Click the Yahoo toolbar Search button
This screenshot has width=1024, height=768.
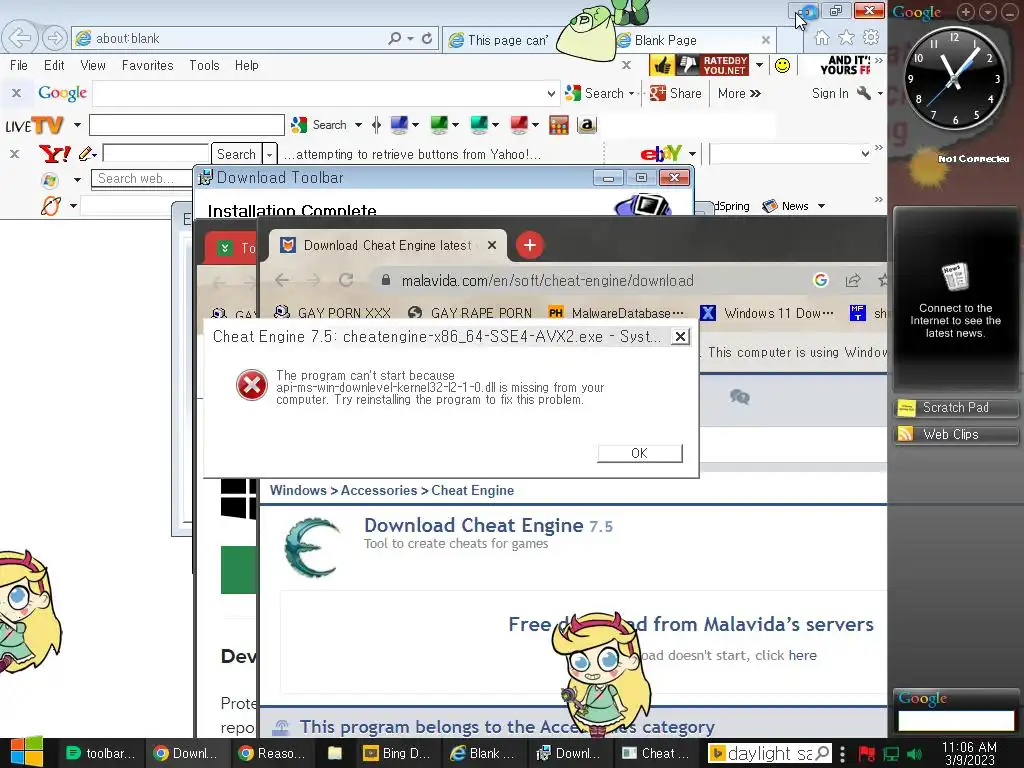(236, 154)
